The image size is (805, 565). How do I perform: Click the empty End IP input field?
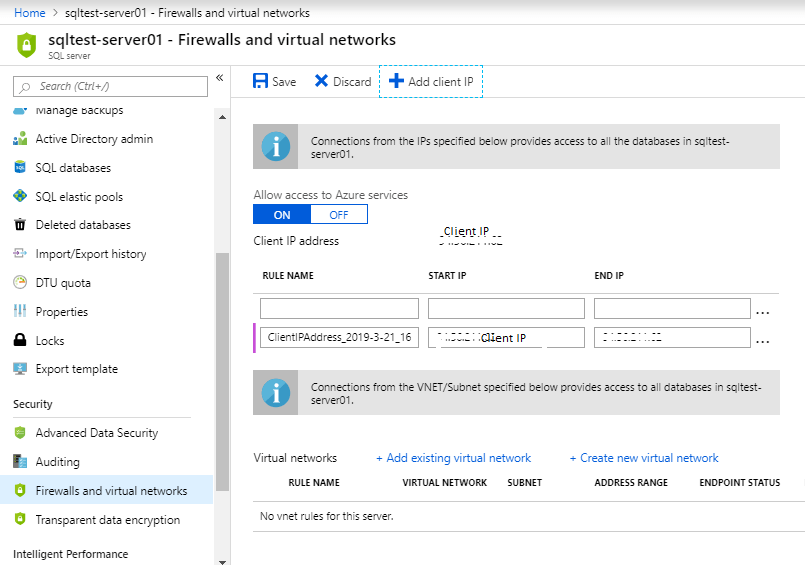coord(672,308)
